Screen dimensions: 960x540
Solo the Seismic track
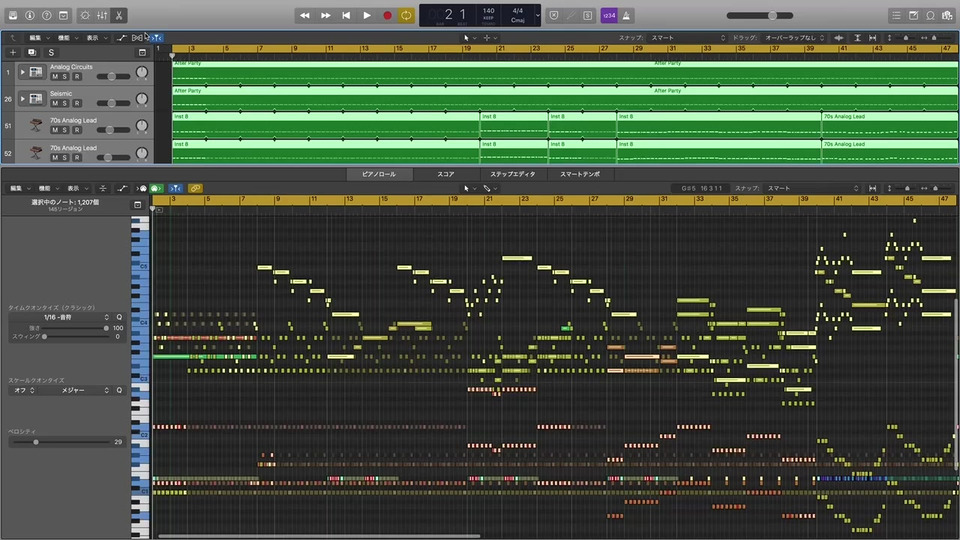[65, 104]
